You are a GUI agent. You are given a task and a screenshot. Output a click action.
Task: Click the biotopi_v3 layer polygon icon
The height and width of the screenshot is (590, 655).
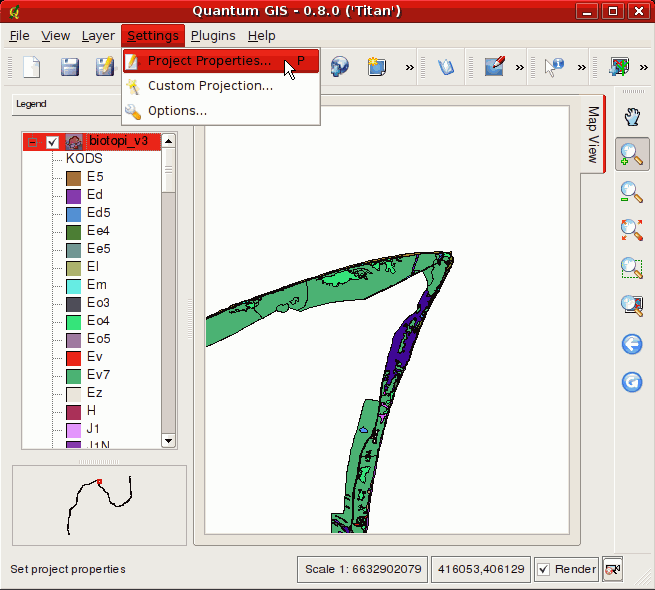point(74,142)
